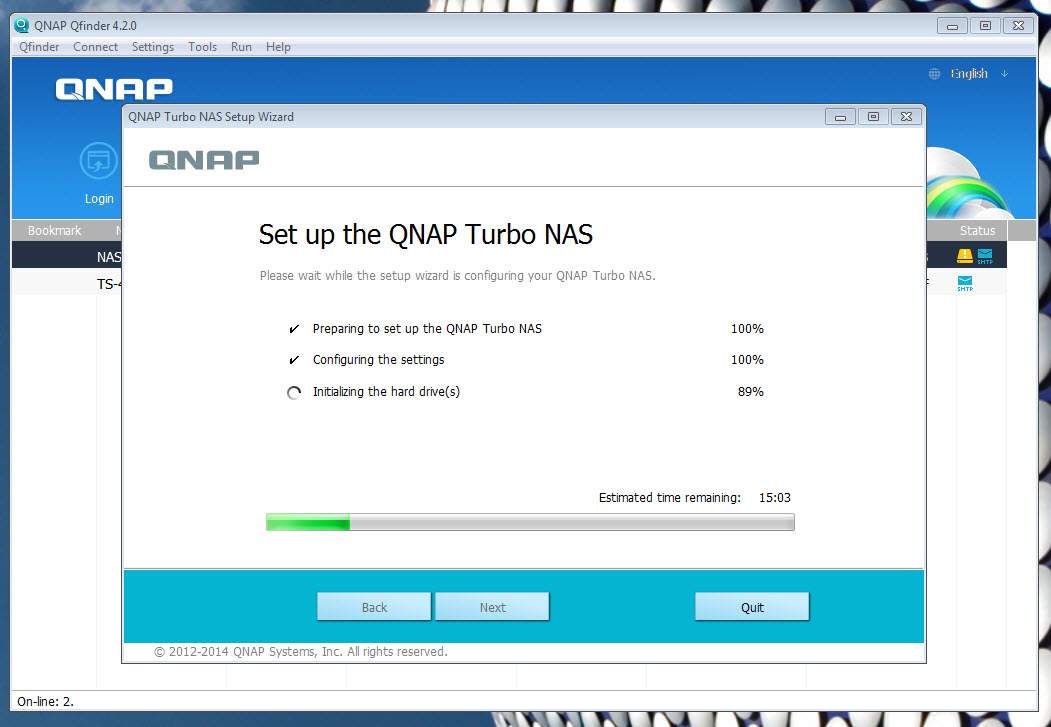1051x727 pixels.
Task: Minimize the Qfinder main window
Action: click(952, 25)
